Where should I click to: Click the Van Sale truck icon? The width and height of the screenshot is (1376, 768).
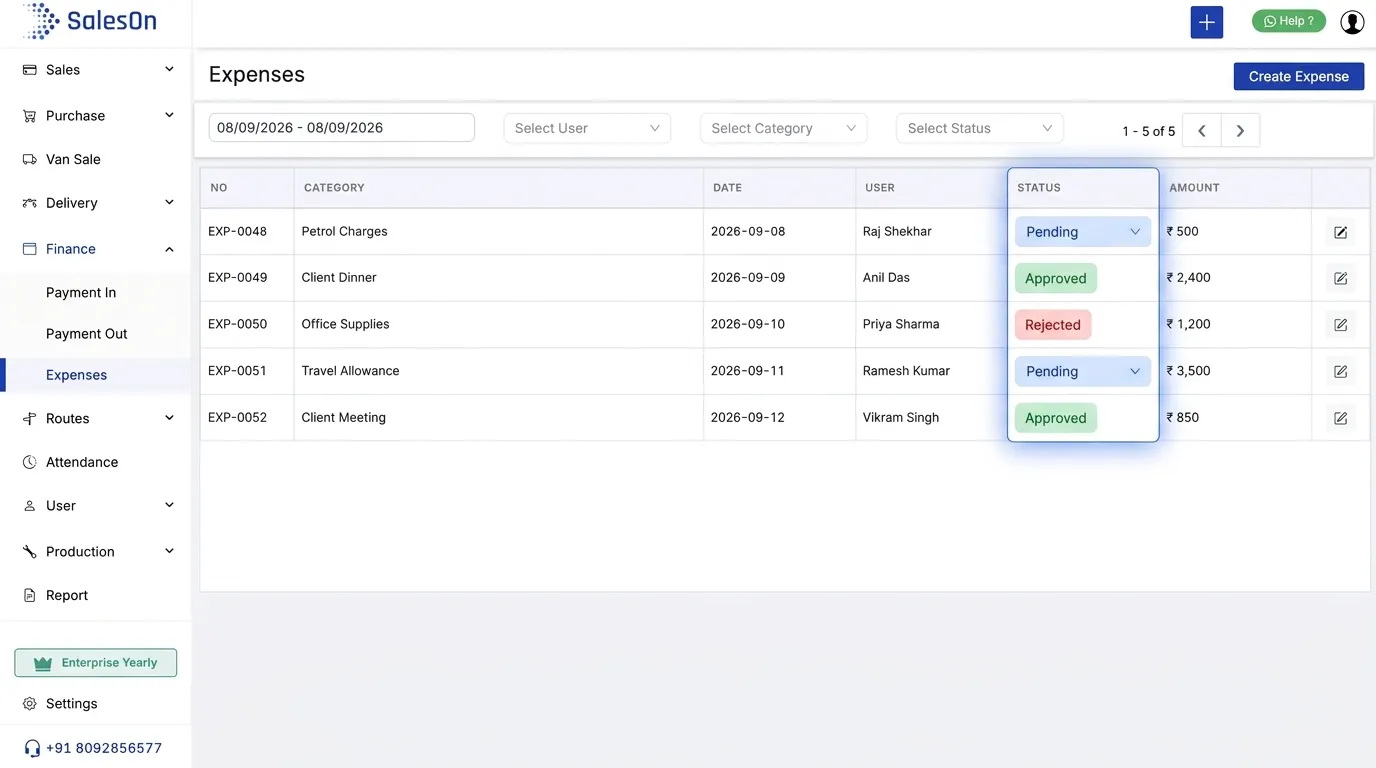click(x=29, y=159)
